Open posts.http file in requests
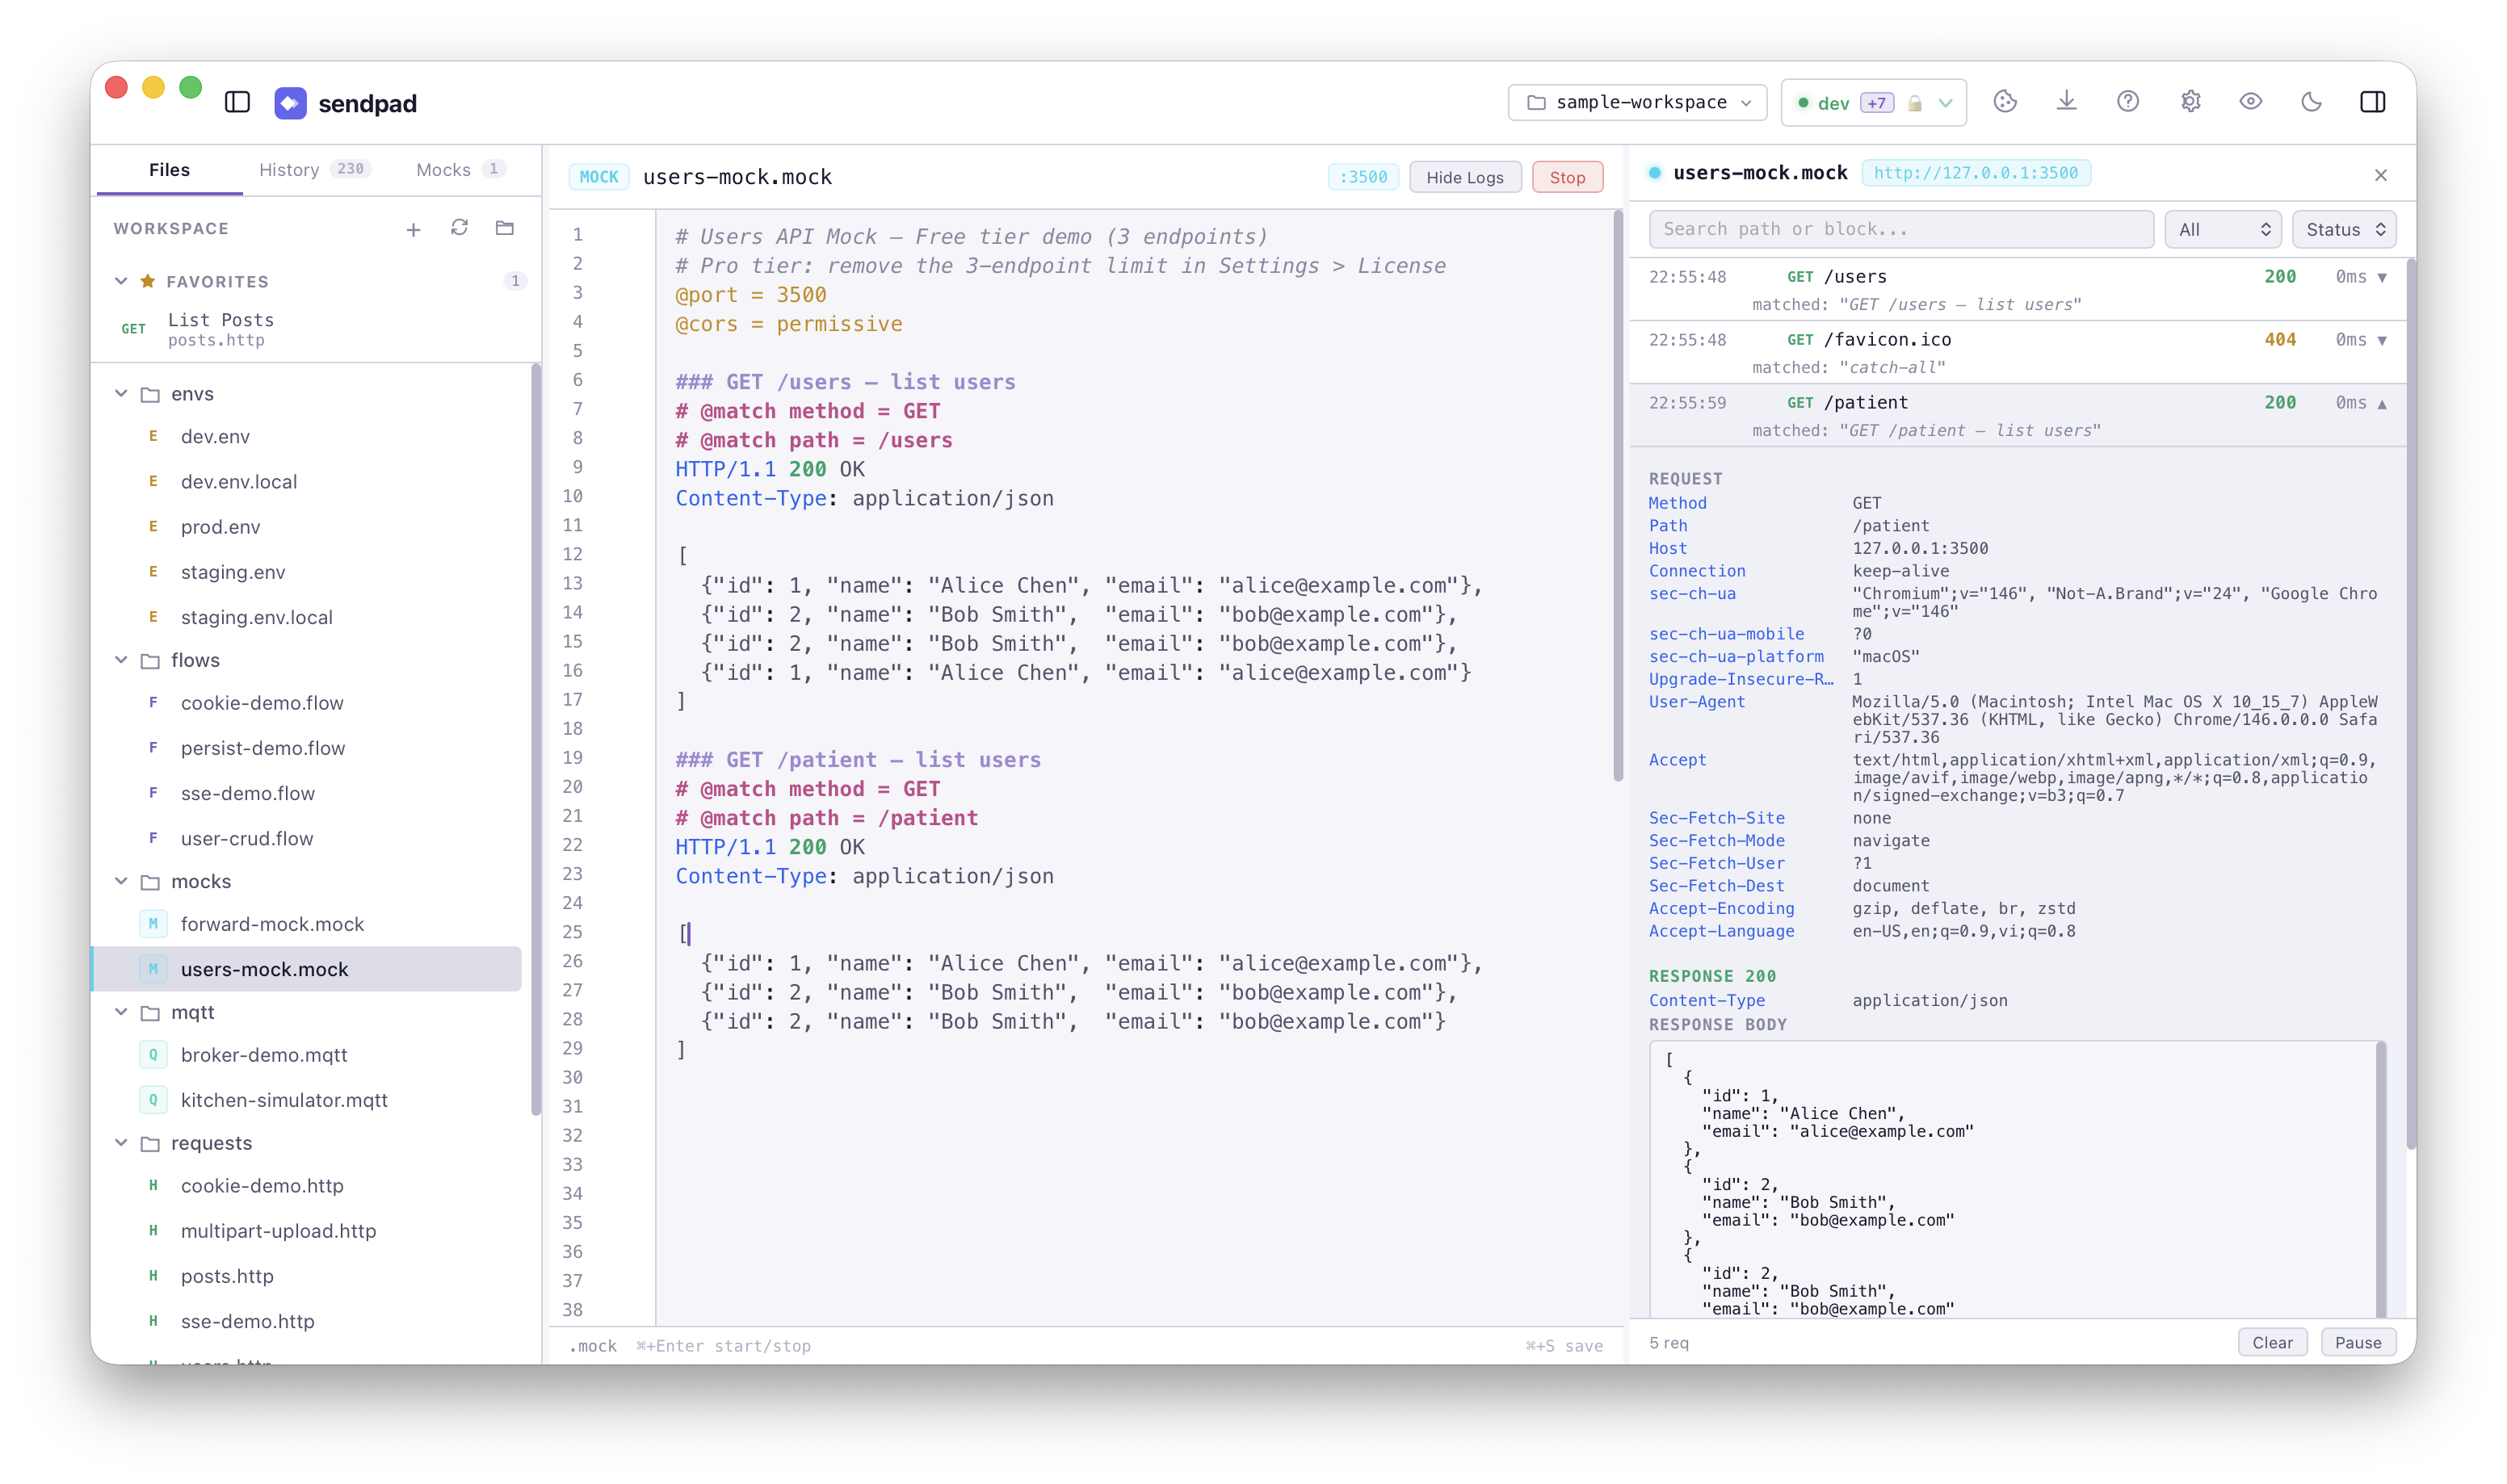 (227, 1275)
